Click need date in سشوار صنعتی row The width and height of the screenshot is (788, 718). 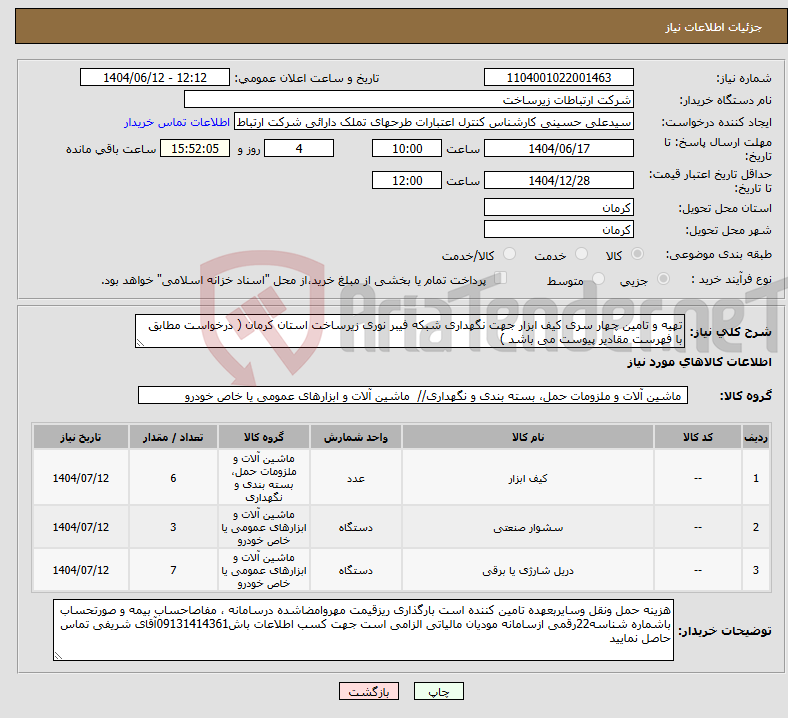[x=81, y=527]
